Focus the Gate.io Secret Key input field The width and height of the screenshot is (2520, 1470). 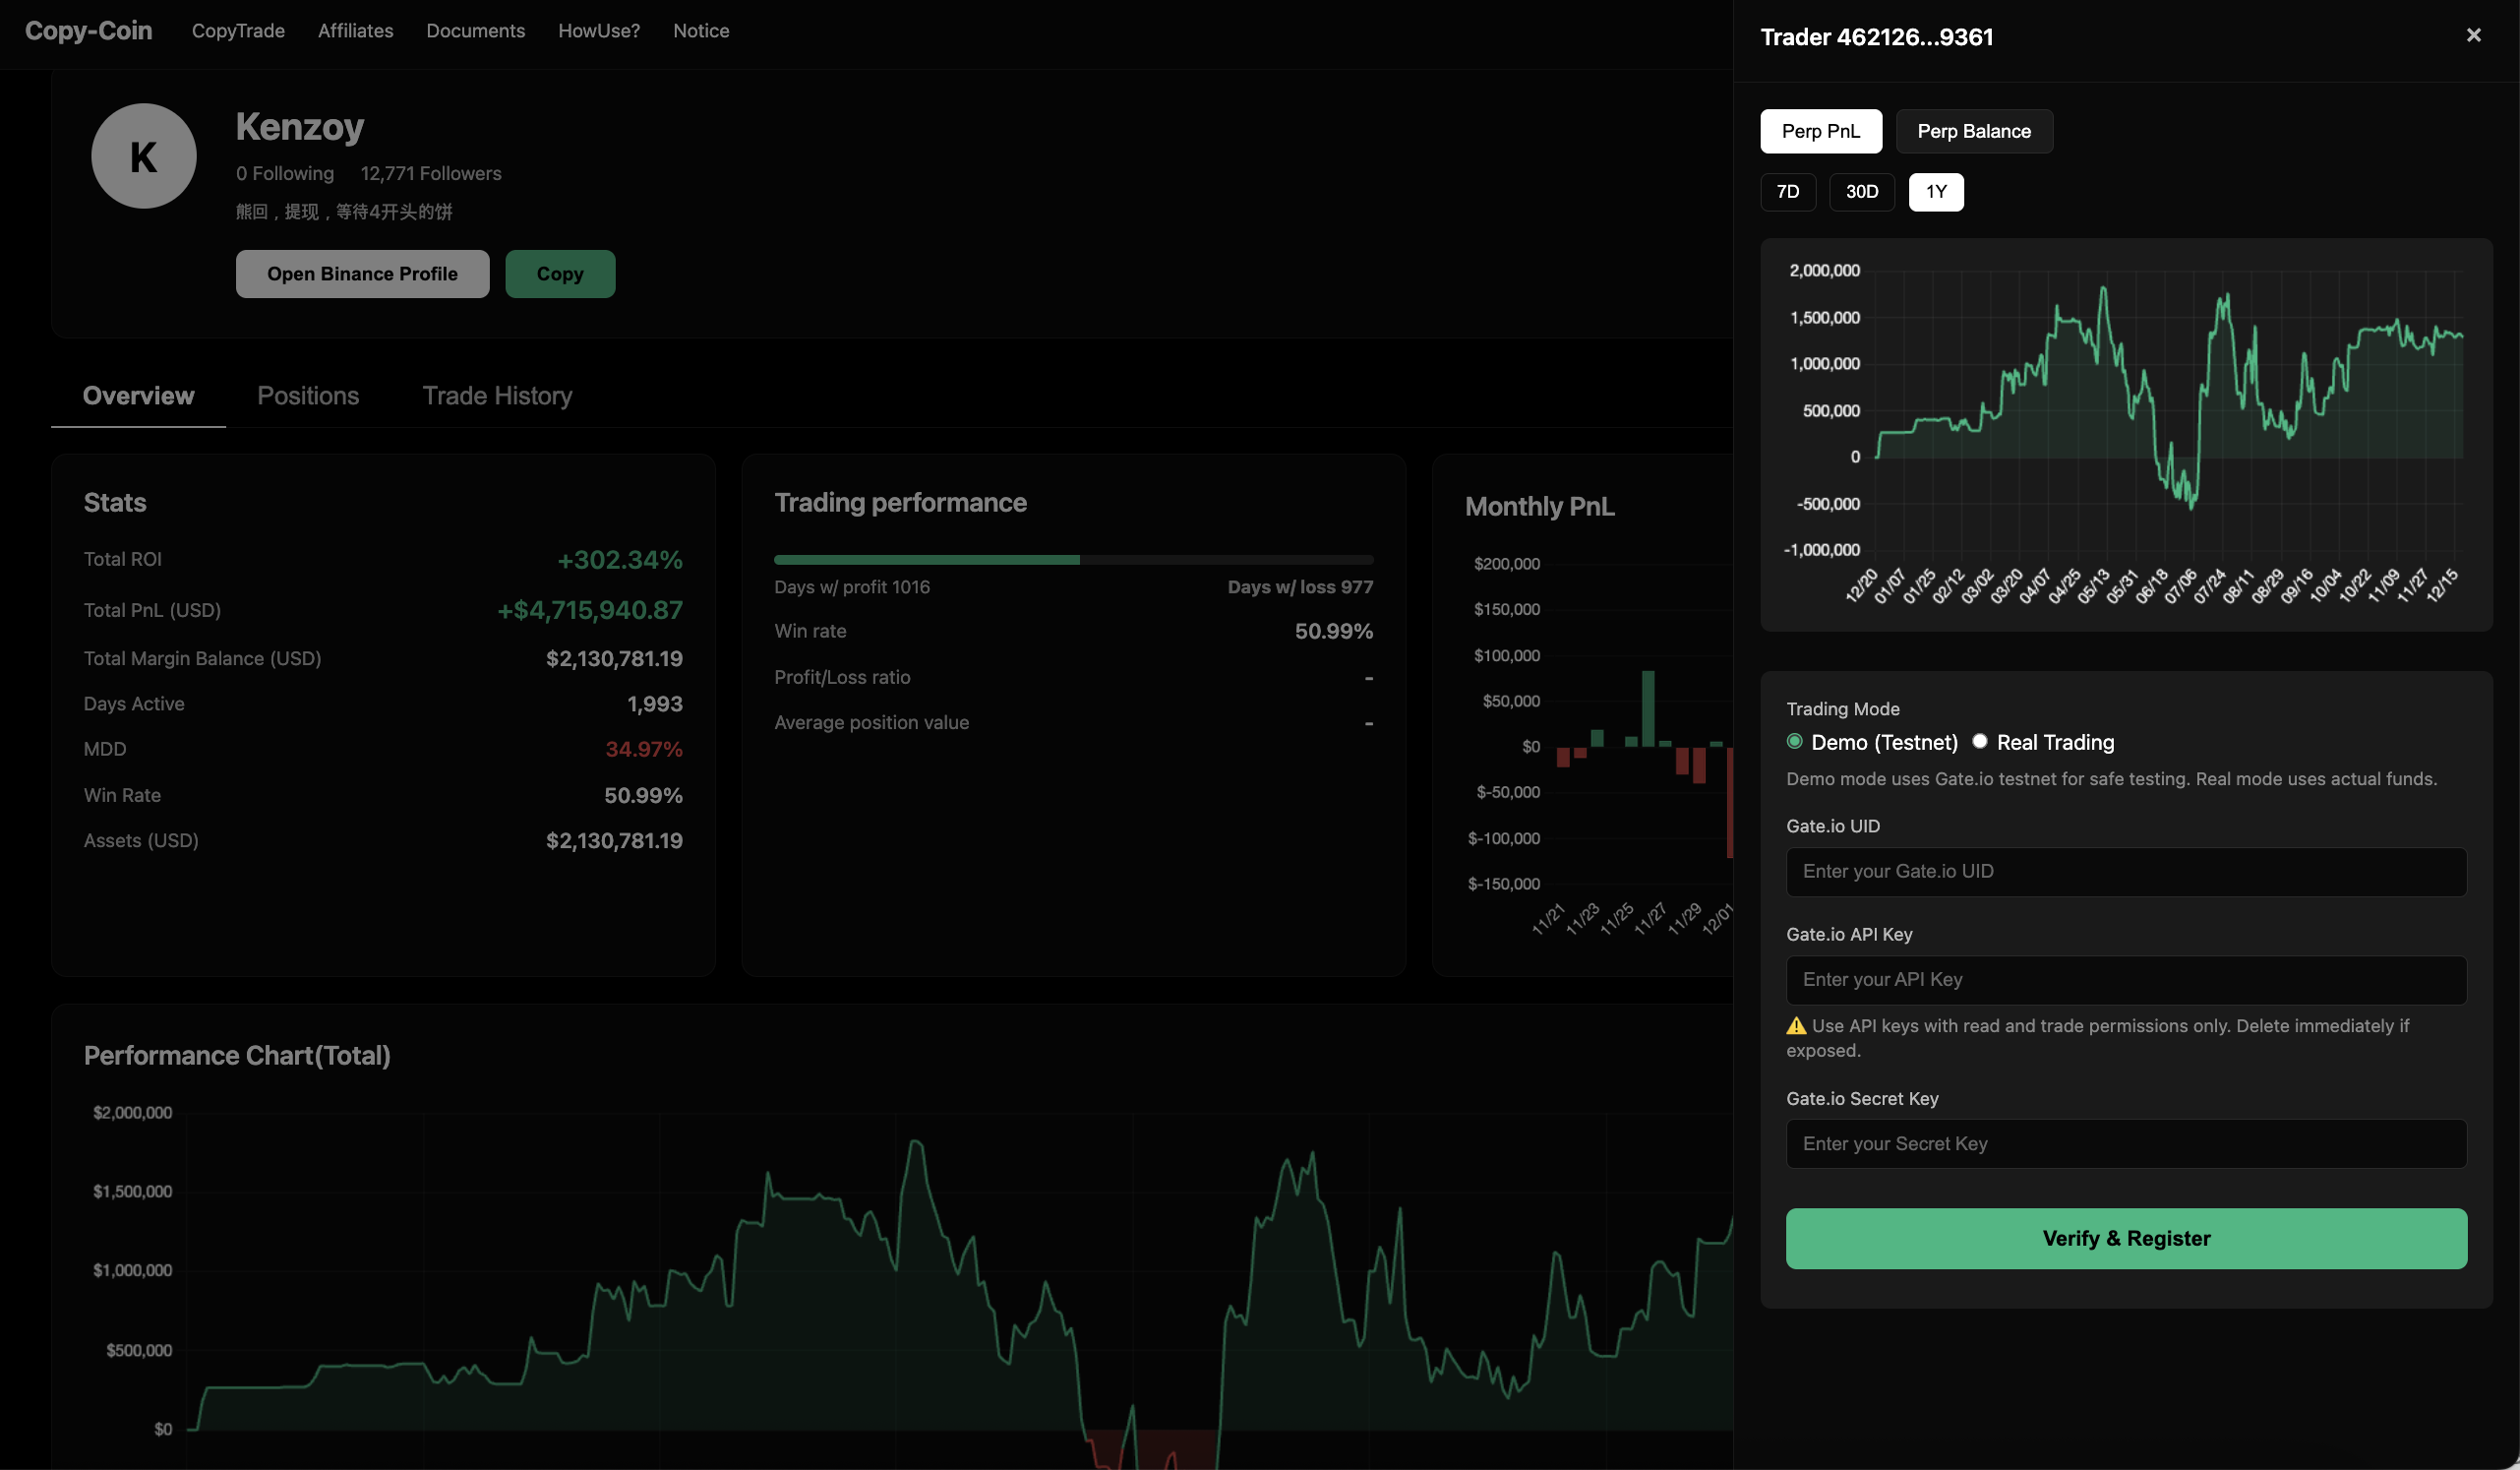click(x=2125, y=1143)
